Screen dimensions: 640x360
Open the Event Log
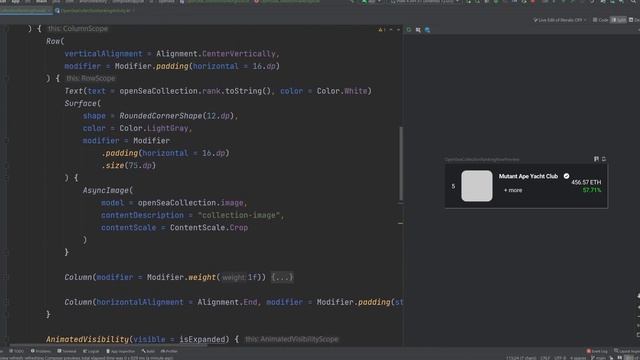[597, 351]
